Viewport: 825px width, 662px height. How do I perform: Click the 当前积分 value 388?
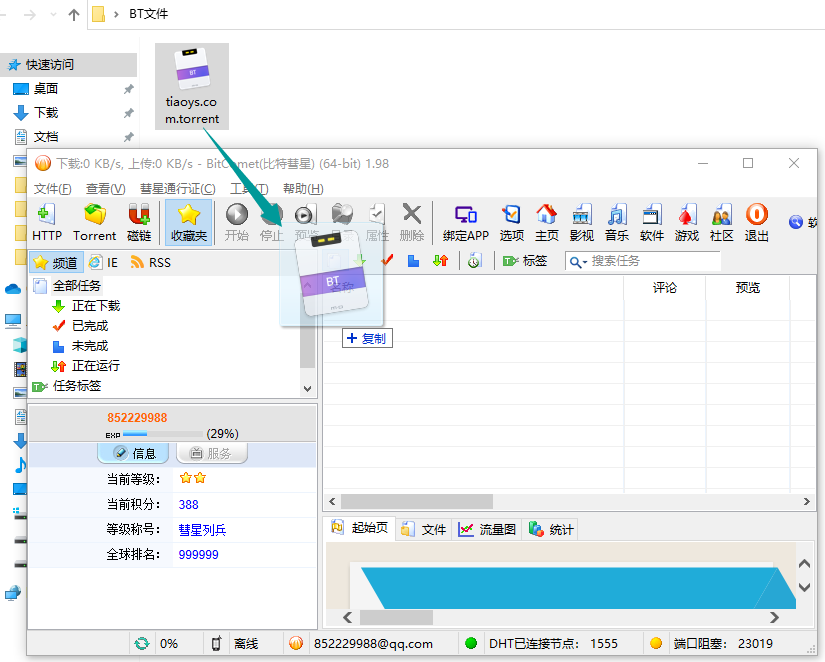point(188,505)
